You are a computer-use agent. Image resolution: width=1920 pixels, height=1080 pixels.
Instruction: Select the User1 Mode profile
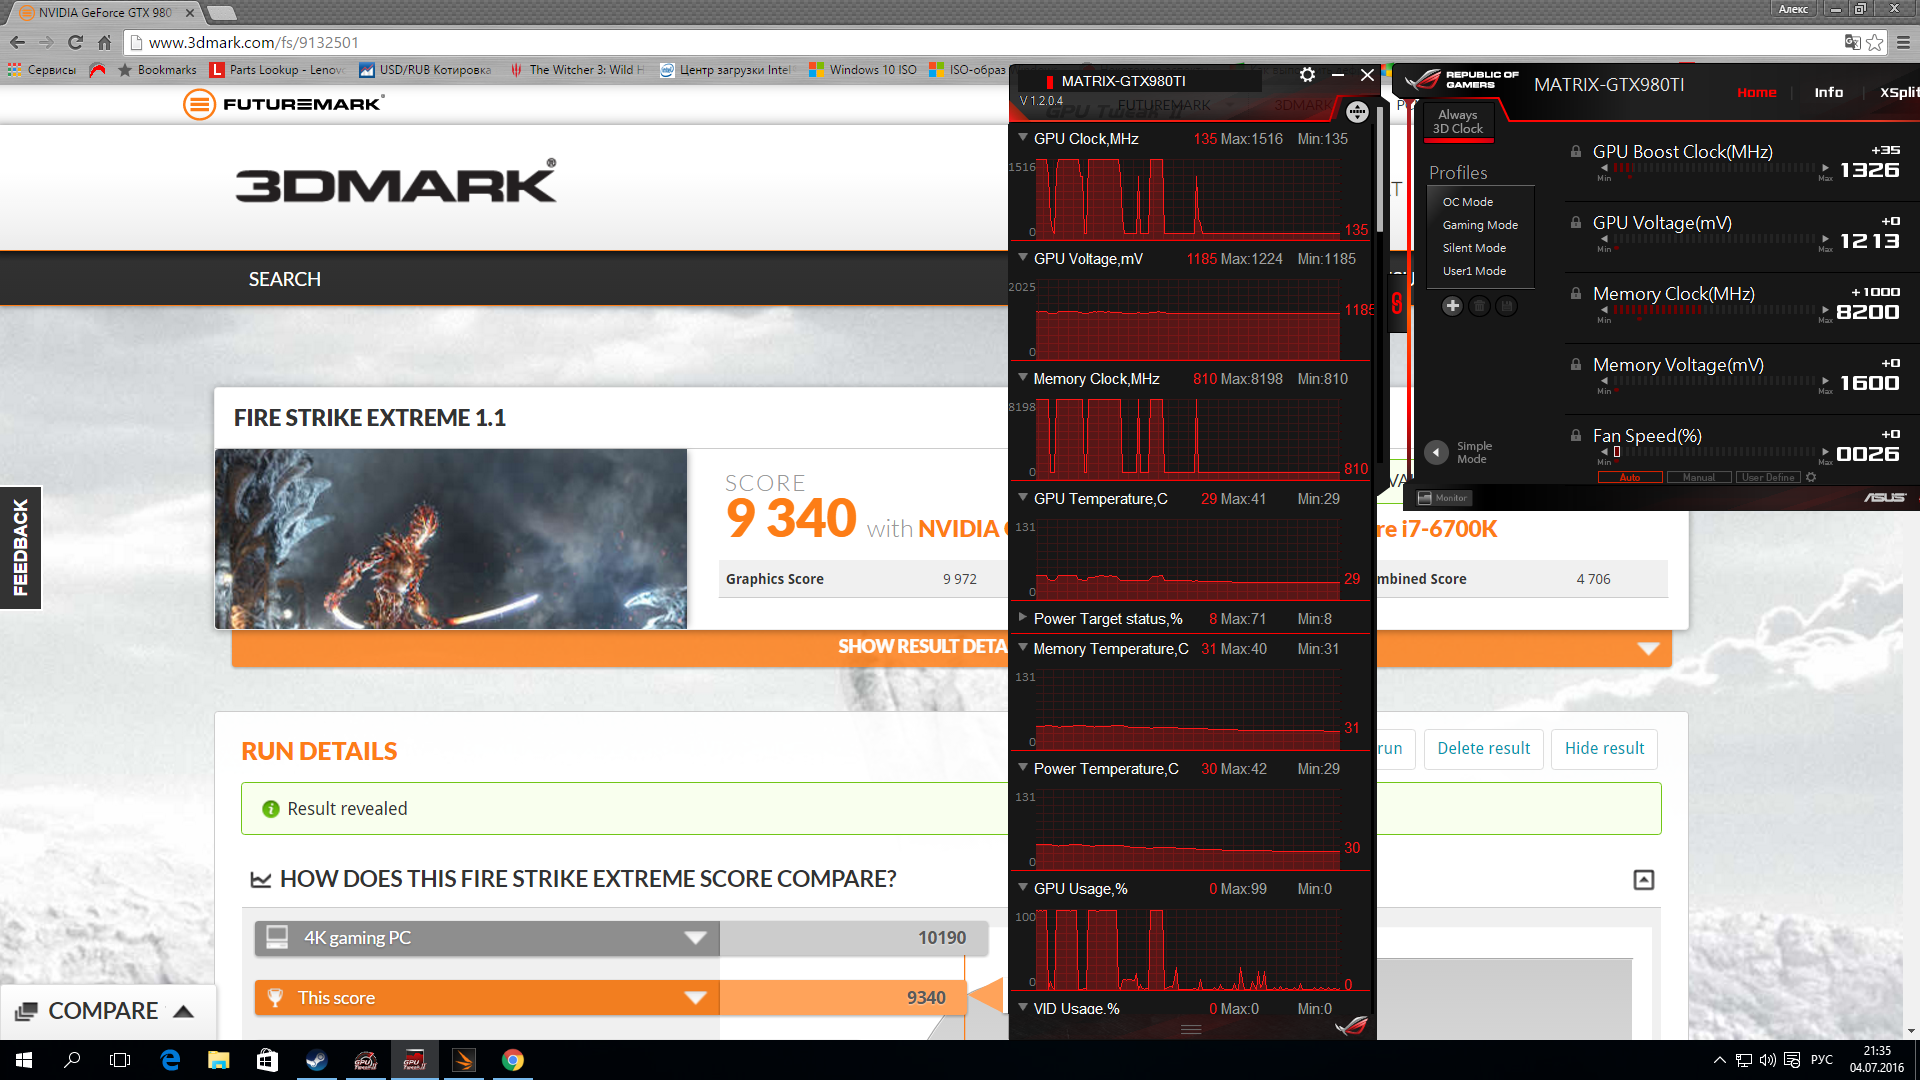(1474, 271)
